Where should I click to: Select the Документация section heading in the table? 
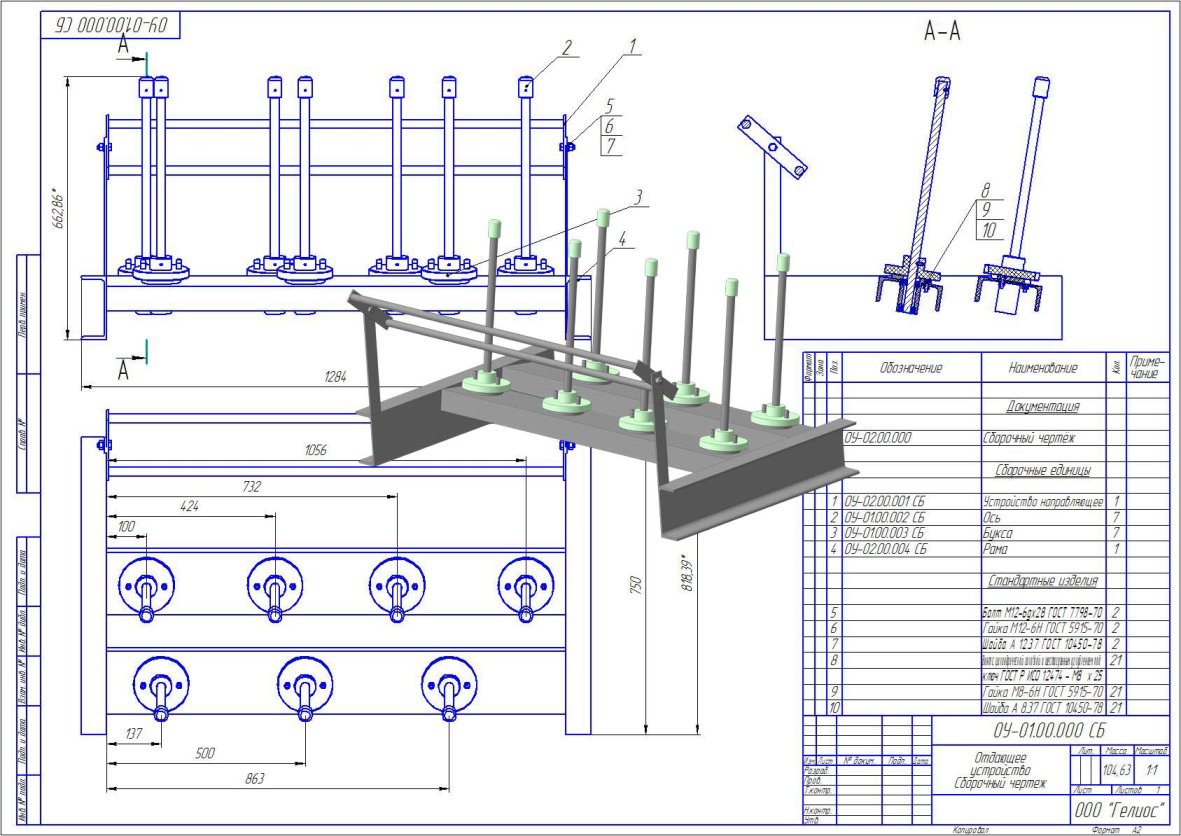[1043, 407]
